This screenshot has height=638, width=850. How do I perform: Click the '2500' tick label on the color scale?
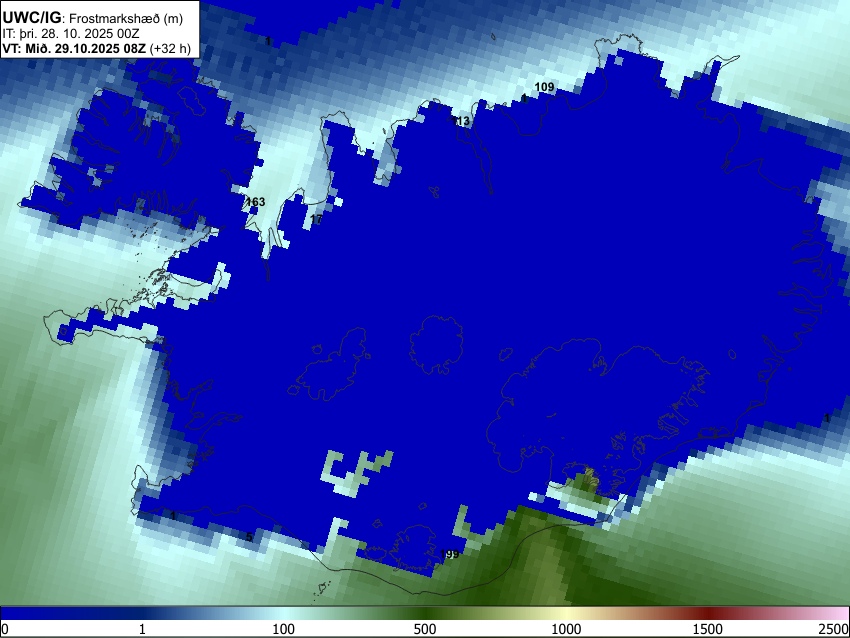pyautogui.click(x=834, y=629)
